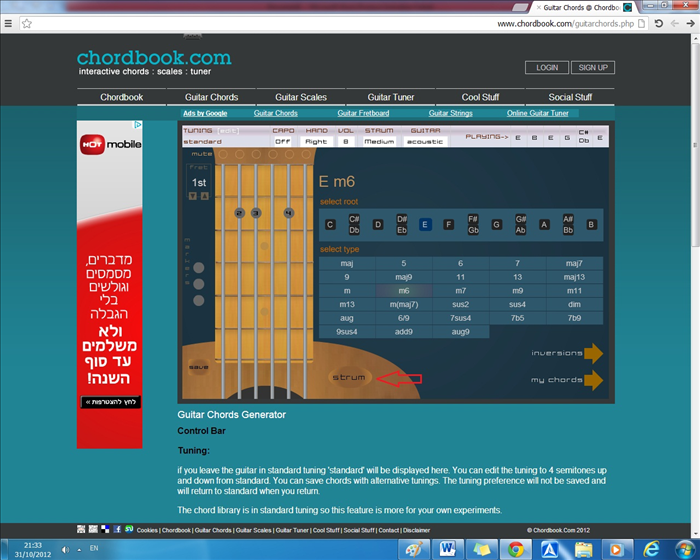
Task: Open the Guitar Fretboard ad link
Action: [x=363, y=113]
